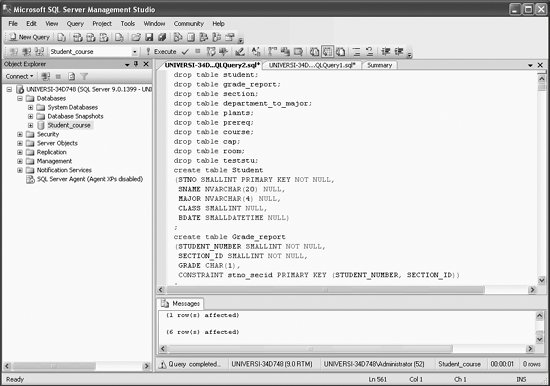The width and height of the screenshot is (550, 386).
Task: Open the Query menu
Action: [75, 24]
